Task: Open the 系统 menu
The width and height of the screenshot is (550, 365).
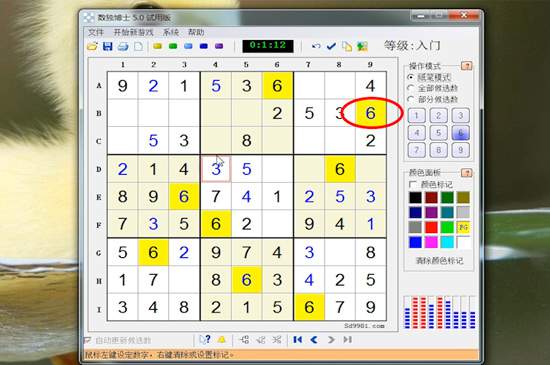Action: (171, 33)
